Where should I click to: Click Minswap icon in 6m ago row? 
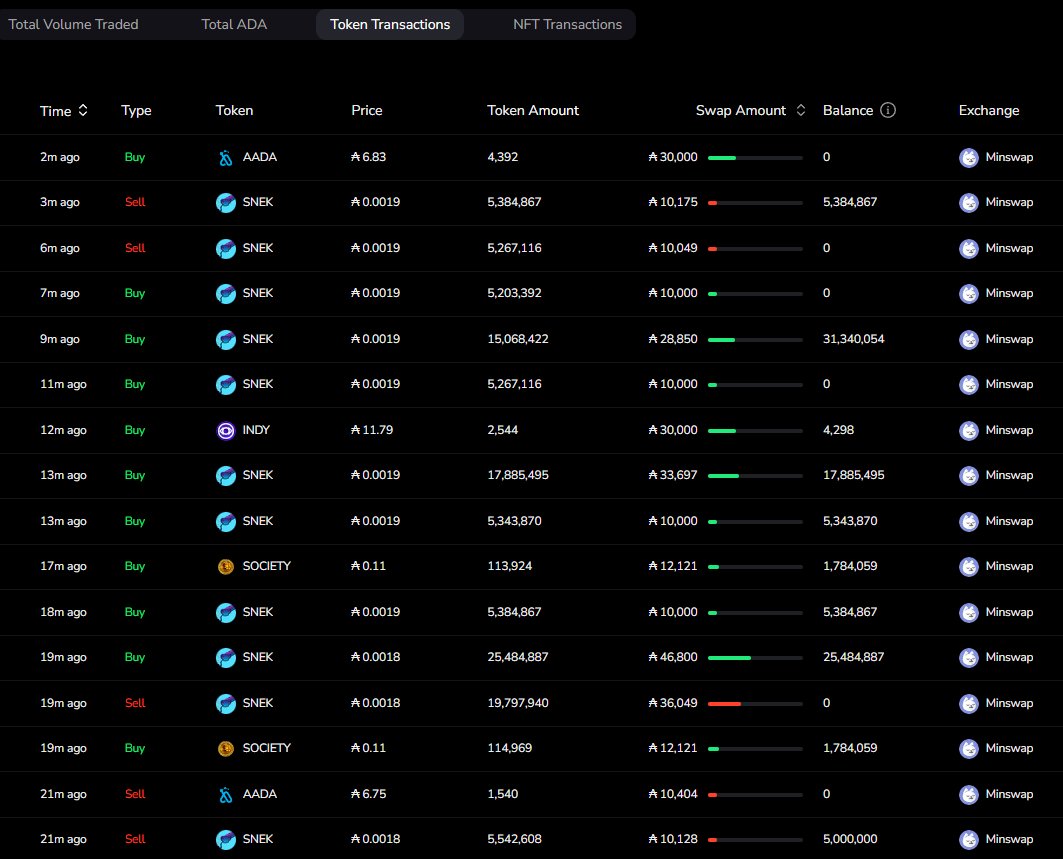point(969,248)
